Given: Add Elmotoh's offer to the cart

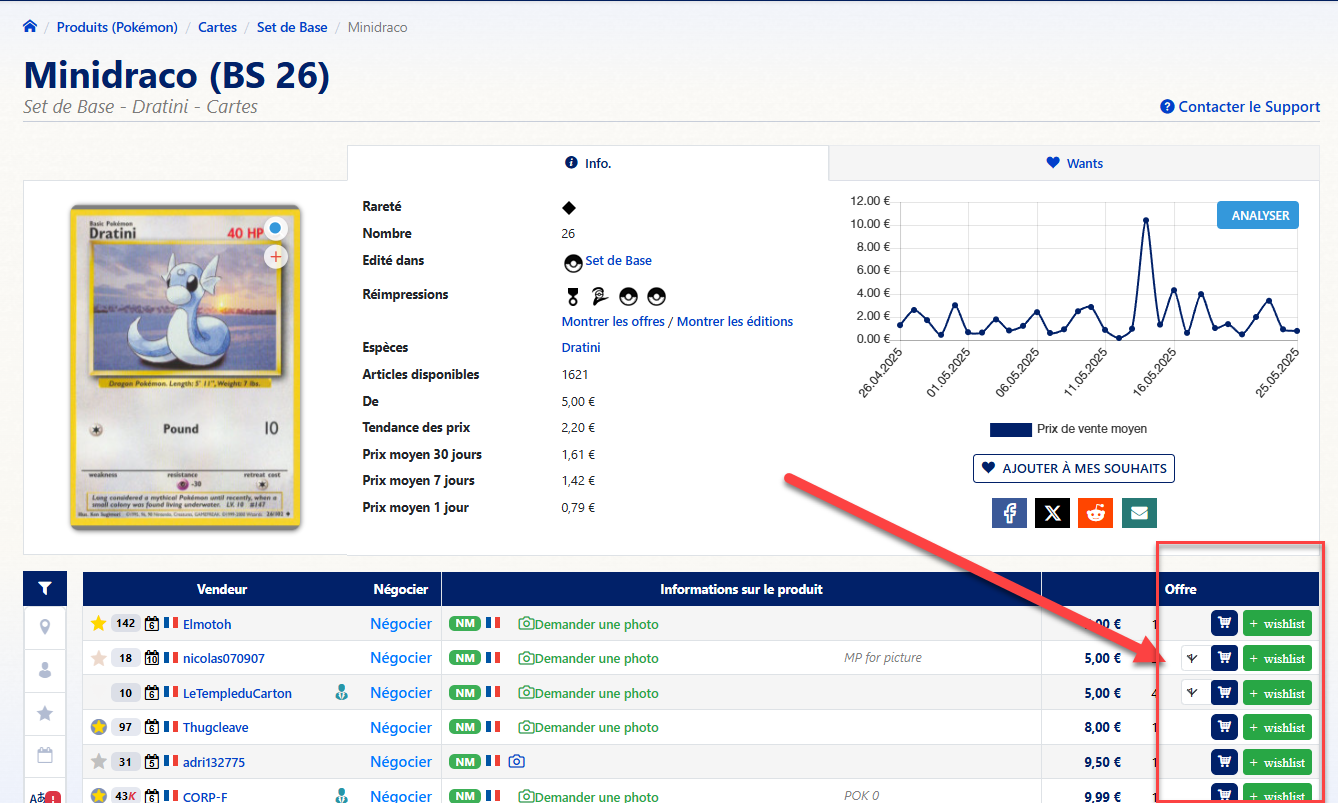Looking at the screenshot, I should (1224, 624).
